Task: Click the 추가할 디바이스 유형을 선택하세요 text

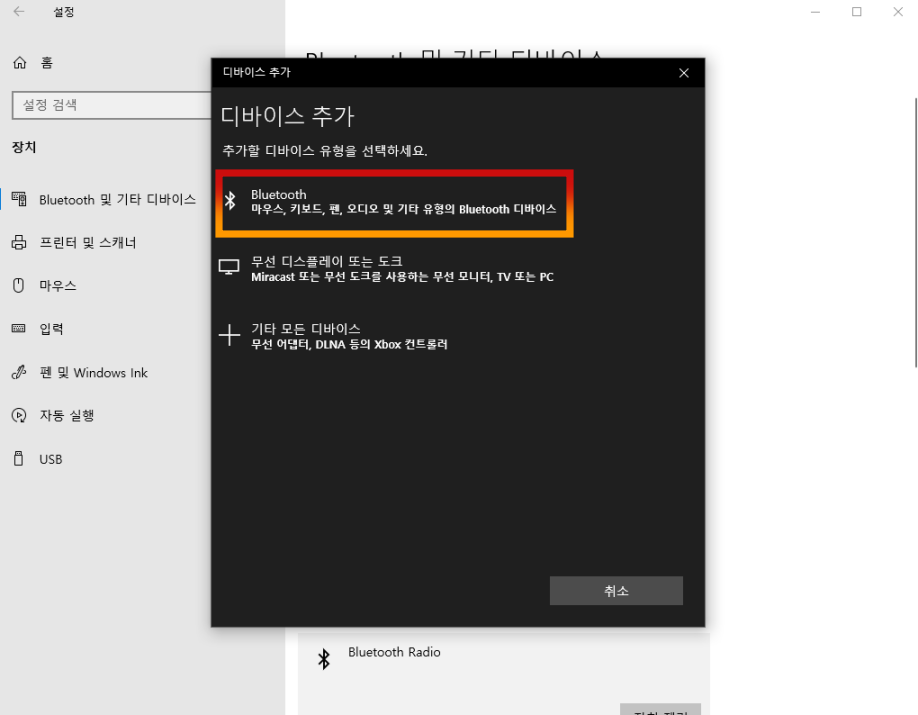Action: pos(325,151)
